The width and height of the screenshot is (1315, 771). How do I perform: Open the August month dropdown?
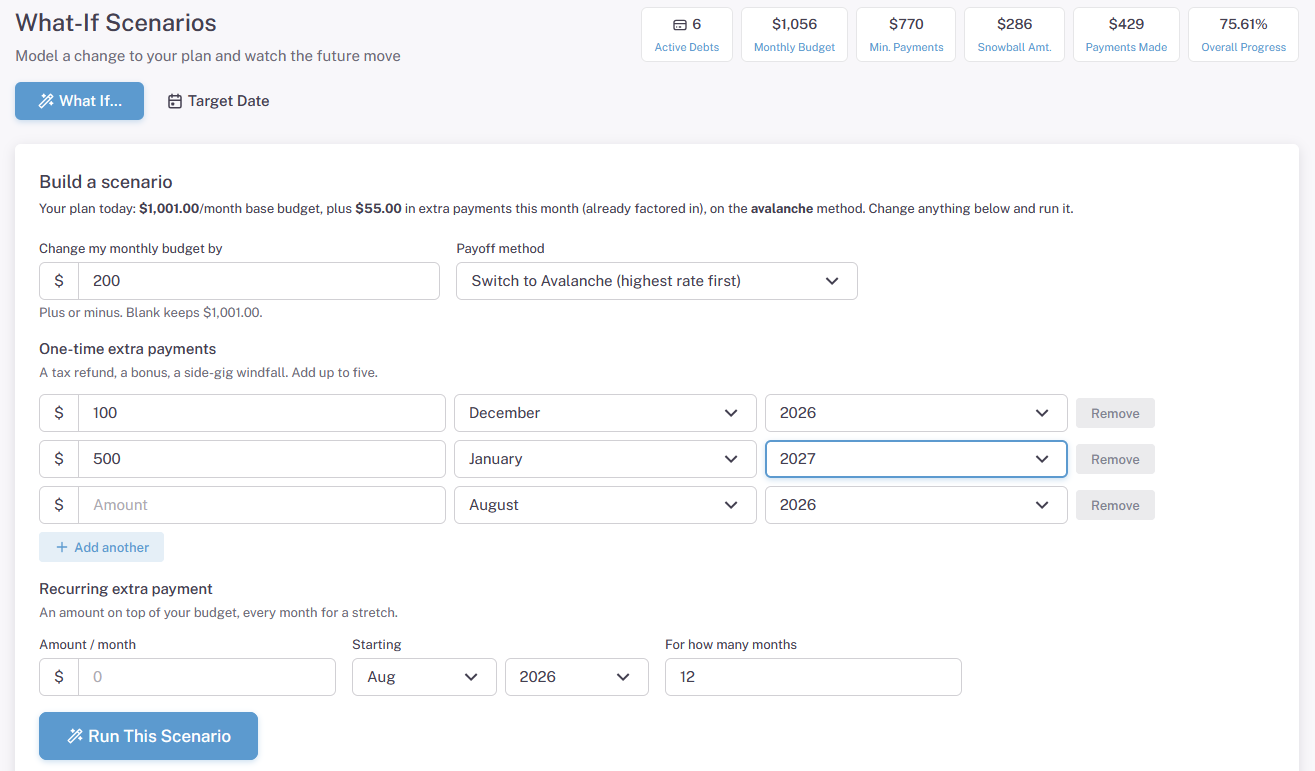605,505
